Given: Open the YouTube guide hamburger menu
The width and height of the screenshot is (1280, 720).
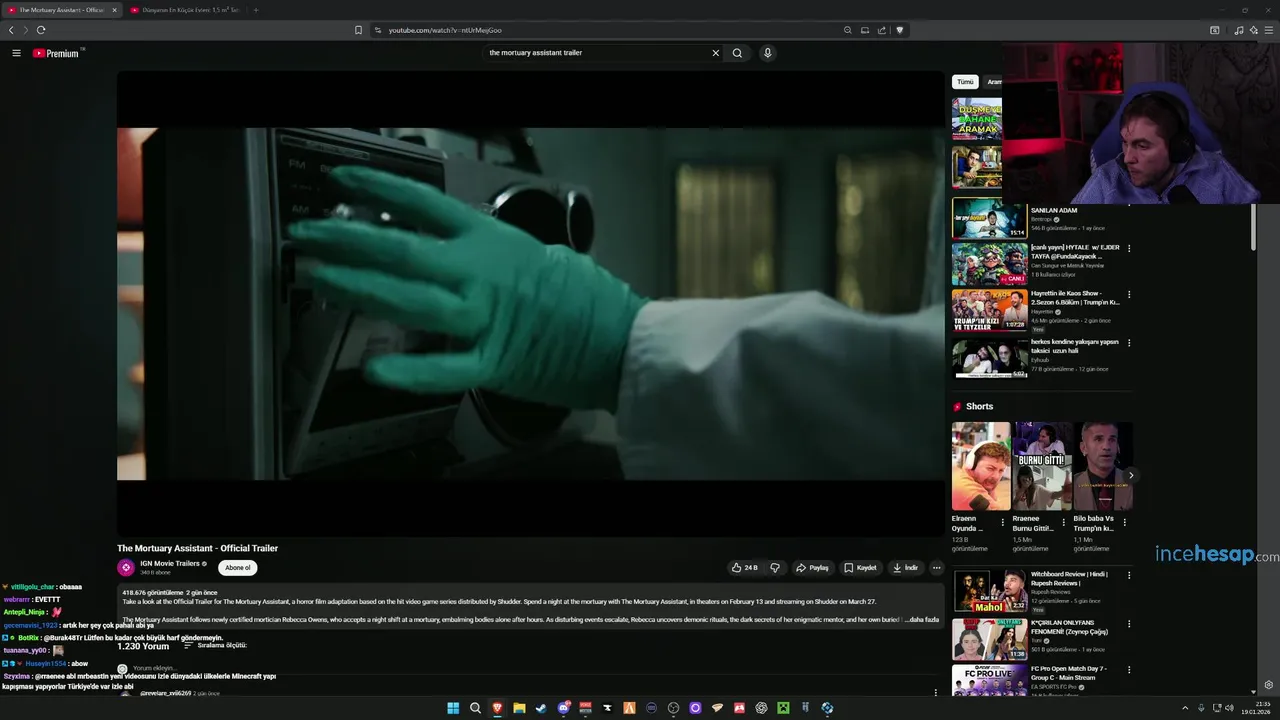Looking at the screenshot, I should (x=16, y=53).
